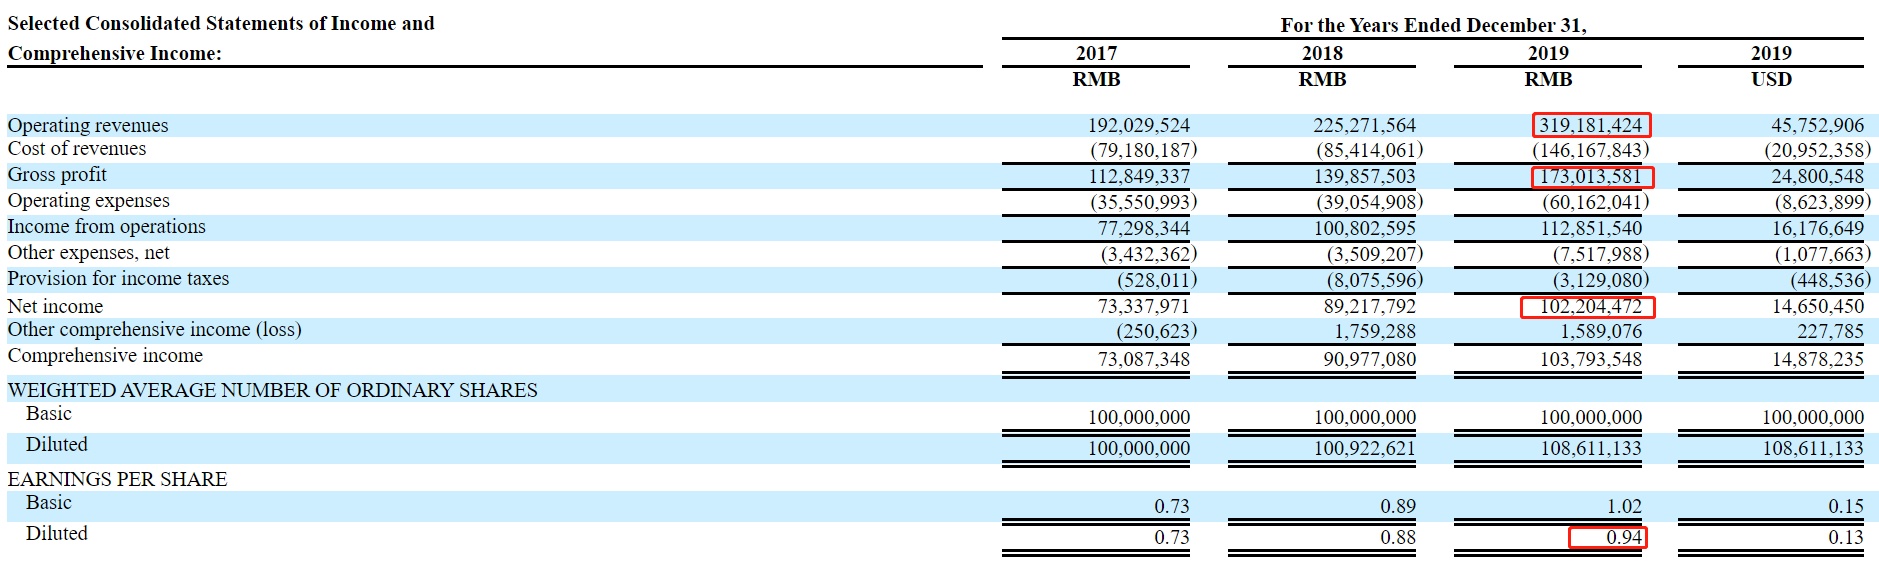Click the 'Selected Consolidated Statements of Income and' title
This screenshot has height=564, width=1879.
tap(221, 23)
